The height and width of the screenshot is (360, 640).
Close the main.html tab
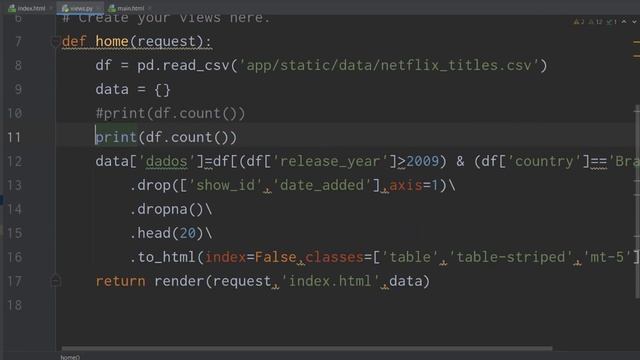tap(150, 8)
